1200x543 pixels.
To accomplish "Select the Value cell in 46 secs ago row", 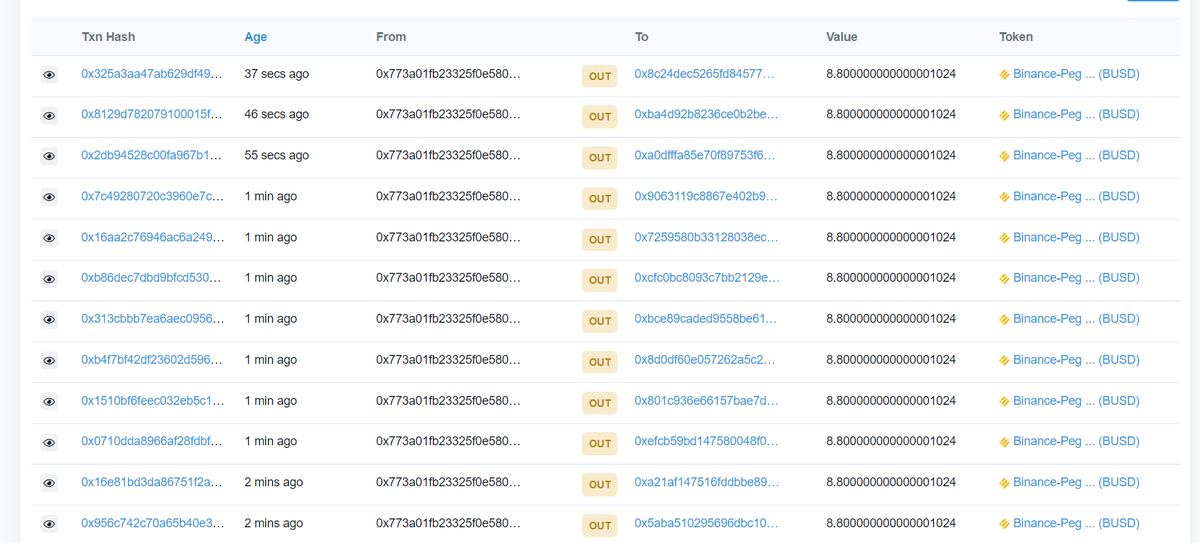I will 891,115.
